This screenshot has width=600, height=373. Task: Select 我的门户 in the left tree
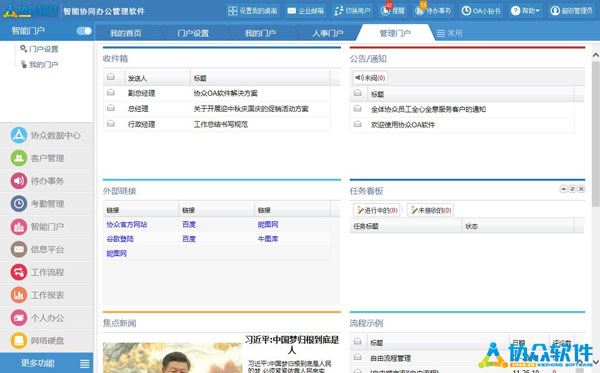pos(40,64)
